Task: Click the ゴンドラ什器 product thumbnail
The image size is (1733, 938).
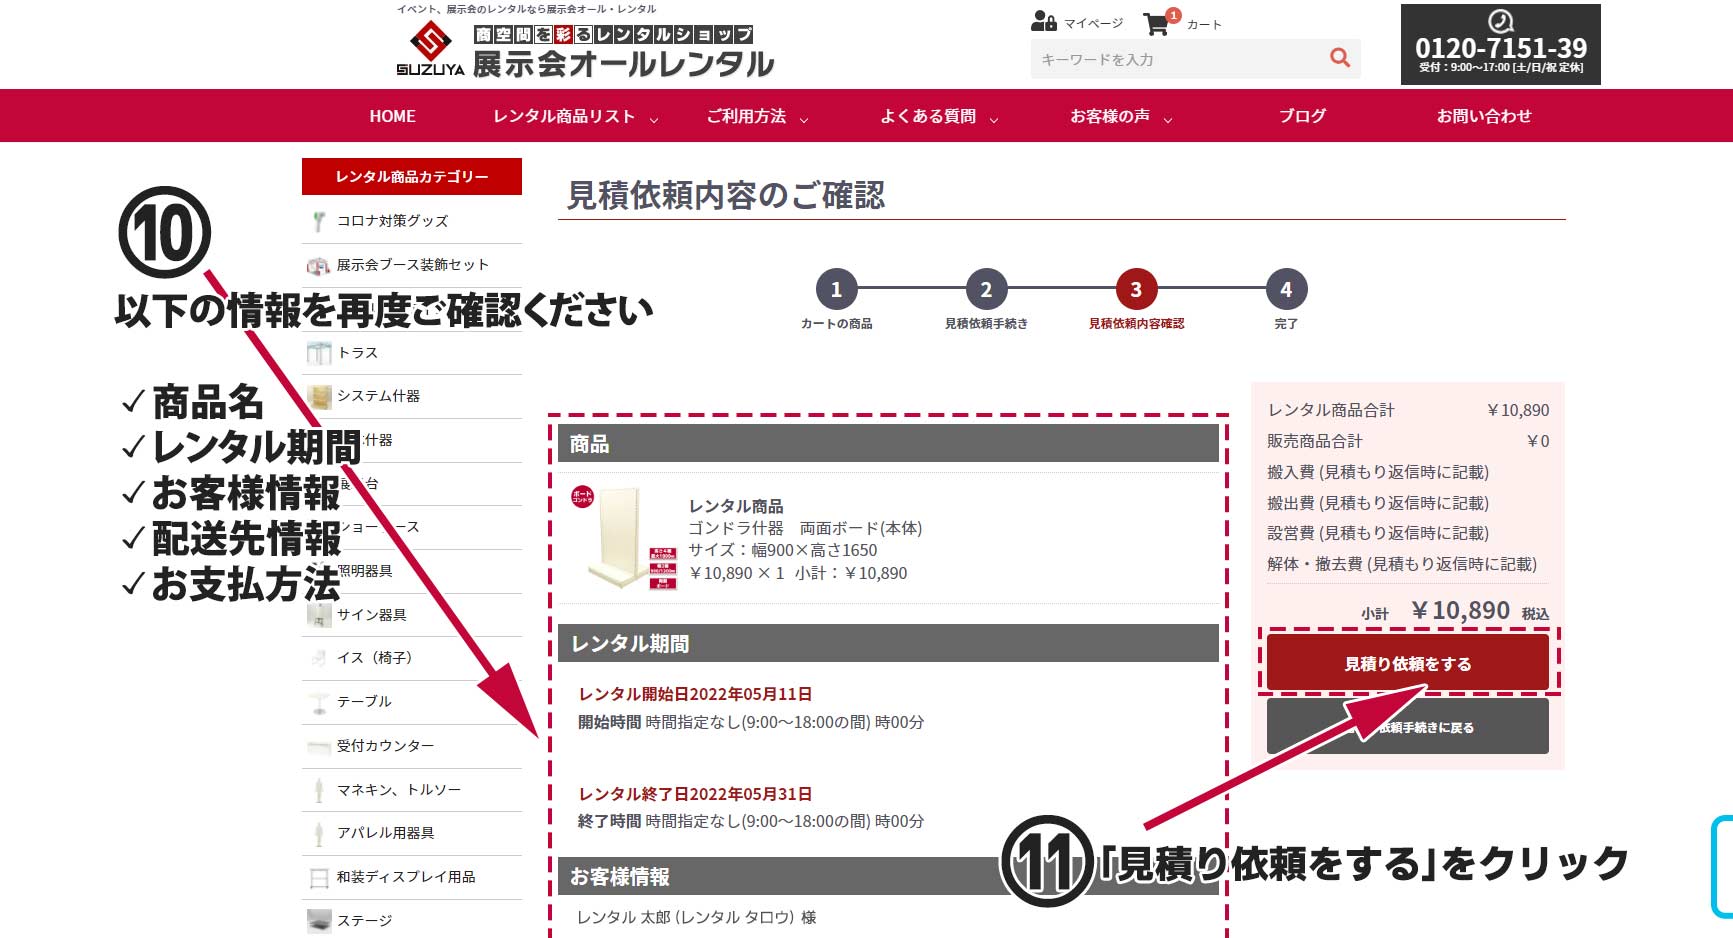Action: (x=624, y=539)
